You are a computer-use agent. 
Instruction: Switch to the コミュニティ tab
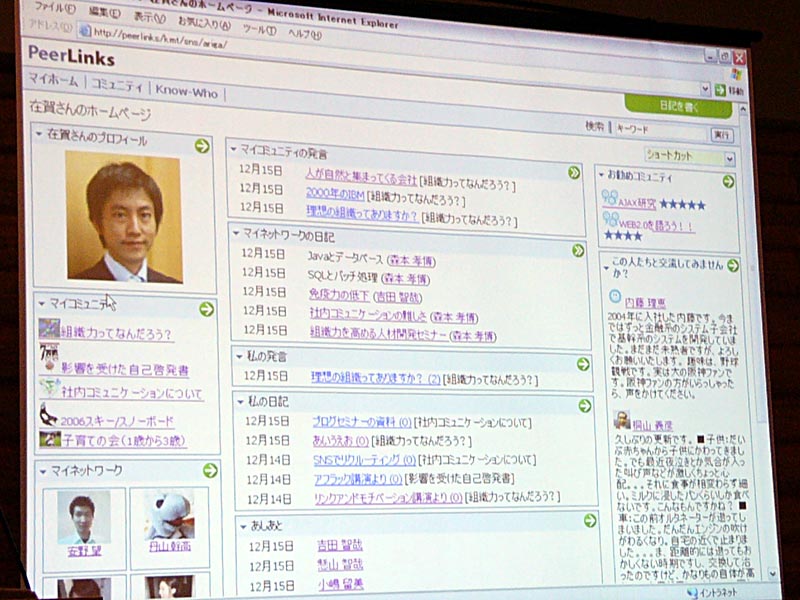[117, 85]
